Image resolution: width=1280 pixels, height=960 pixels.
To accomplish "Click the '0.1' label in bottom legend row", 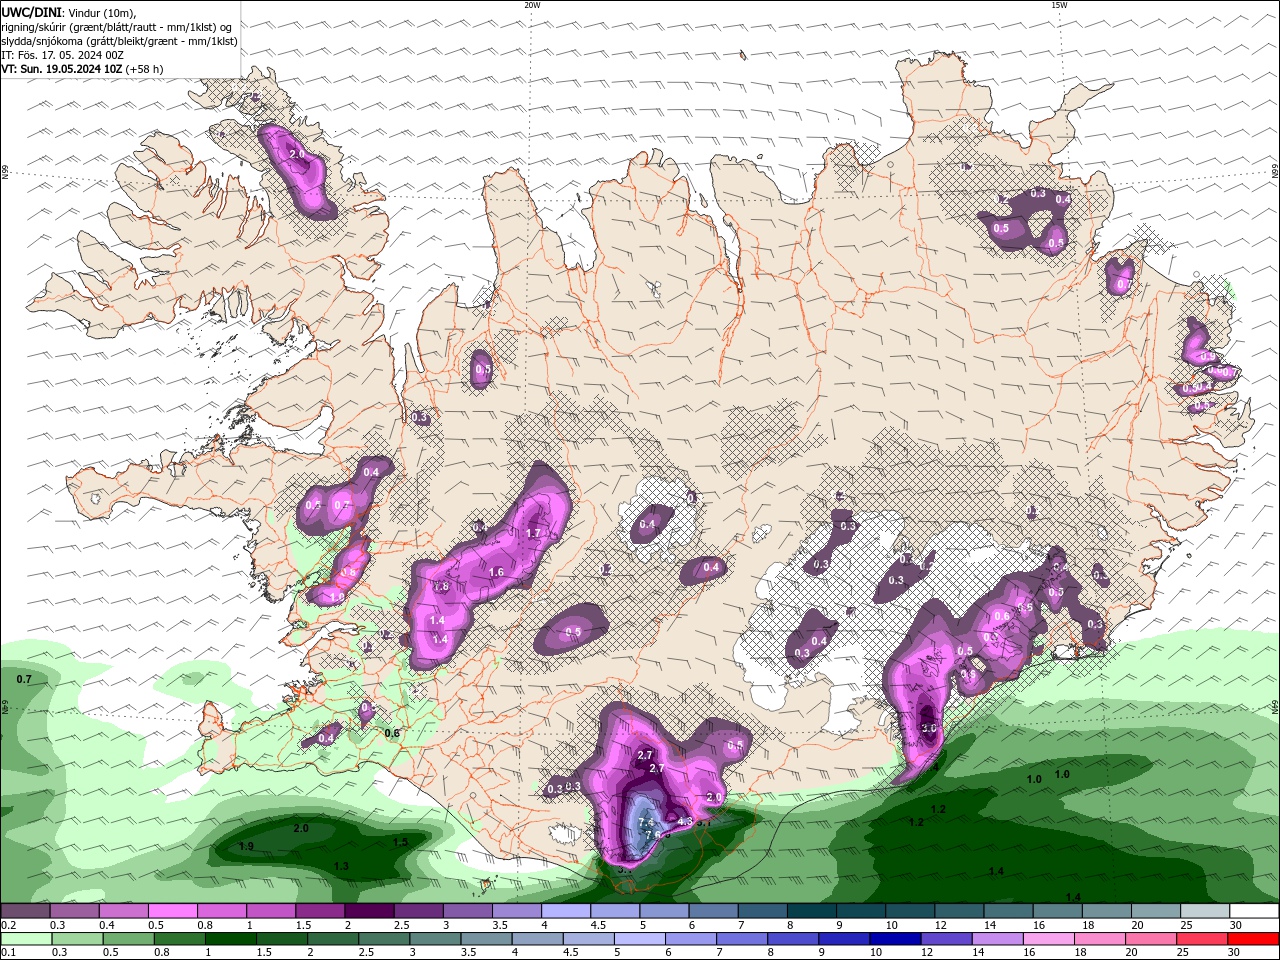I will click(x=9, y=953).
